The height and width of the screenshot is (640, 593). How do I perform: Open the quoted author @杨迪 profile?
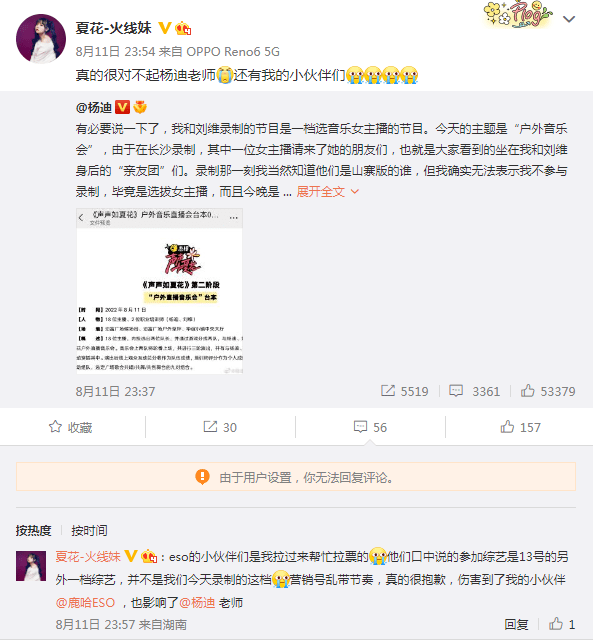[94, 107]
